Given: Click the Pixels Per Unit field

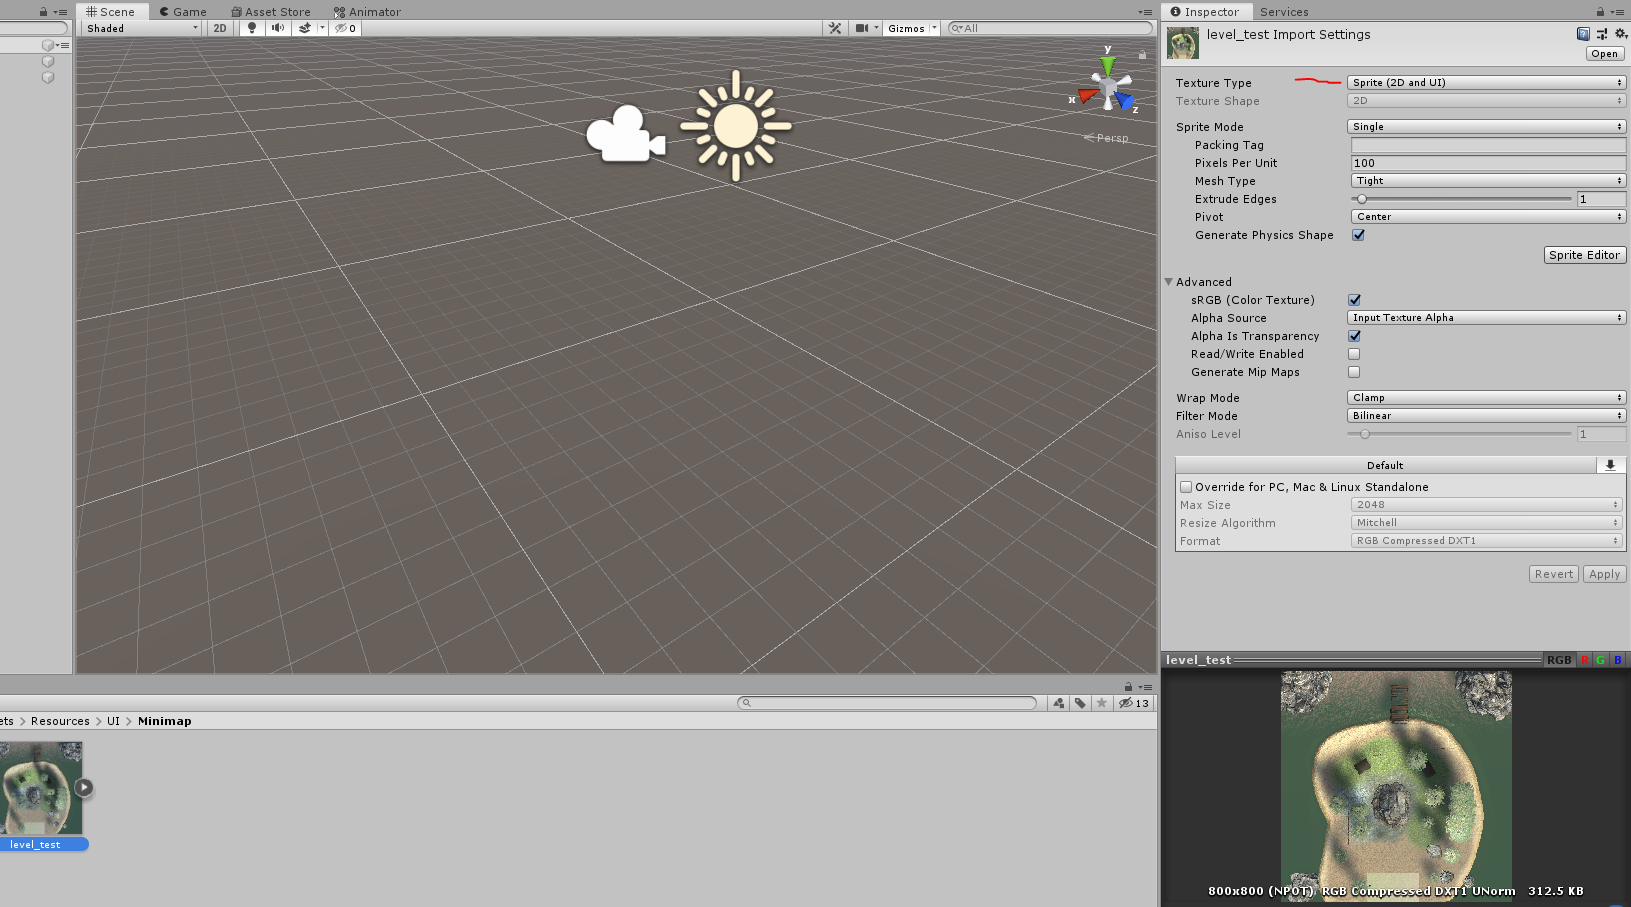Looking at the screenshot, I should pos(1488,163).
